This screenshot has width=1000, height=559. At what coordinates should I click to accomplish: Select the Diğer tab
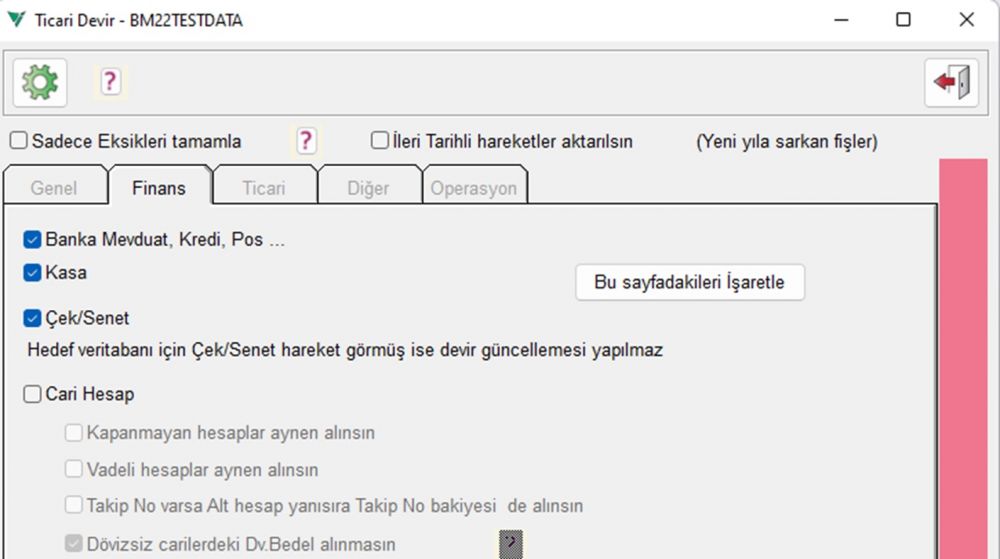point(366,188)
